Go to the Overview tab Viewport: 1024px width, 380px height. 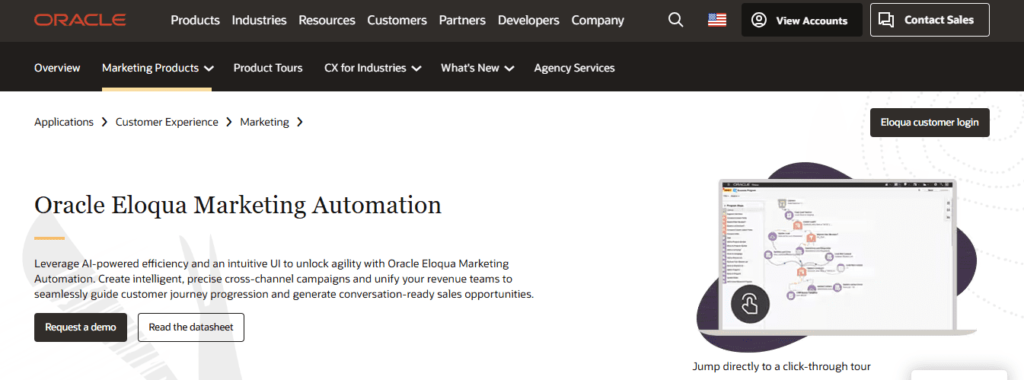point(57,68)
